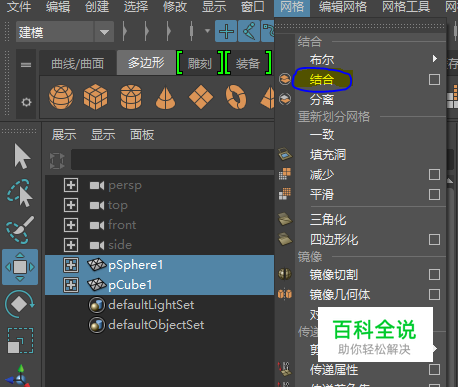458x387 pixels.
Task: Click the 镜像几何体 mirror geometry icon
Action: click(285, 294)
